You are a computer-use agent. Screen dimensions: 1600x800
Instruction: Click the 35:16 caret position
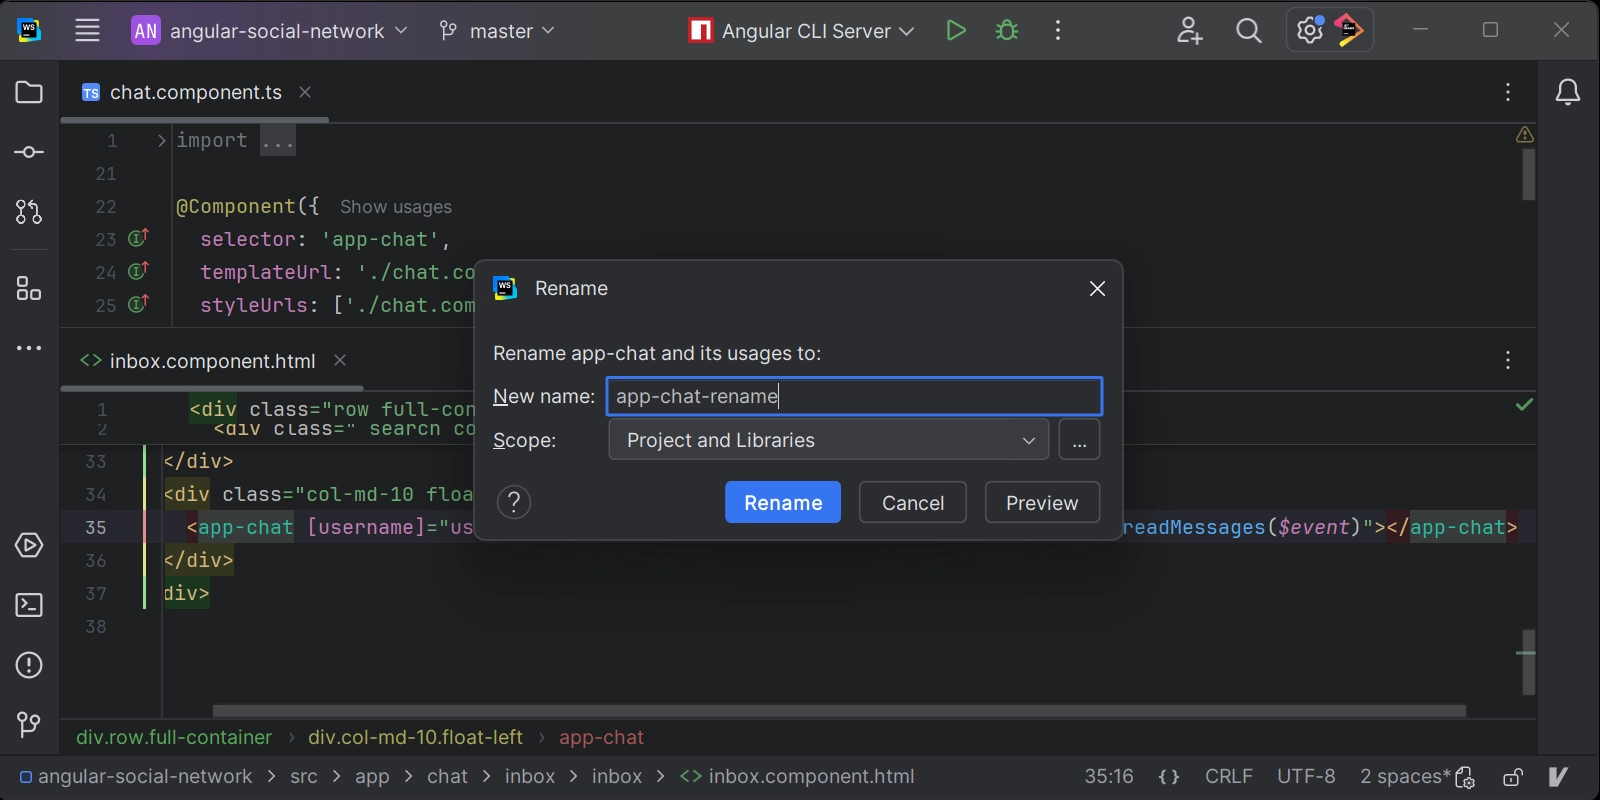coord(1109,777)
